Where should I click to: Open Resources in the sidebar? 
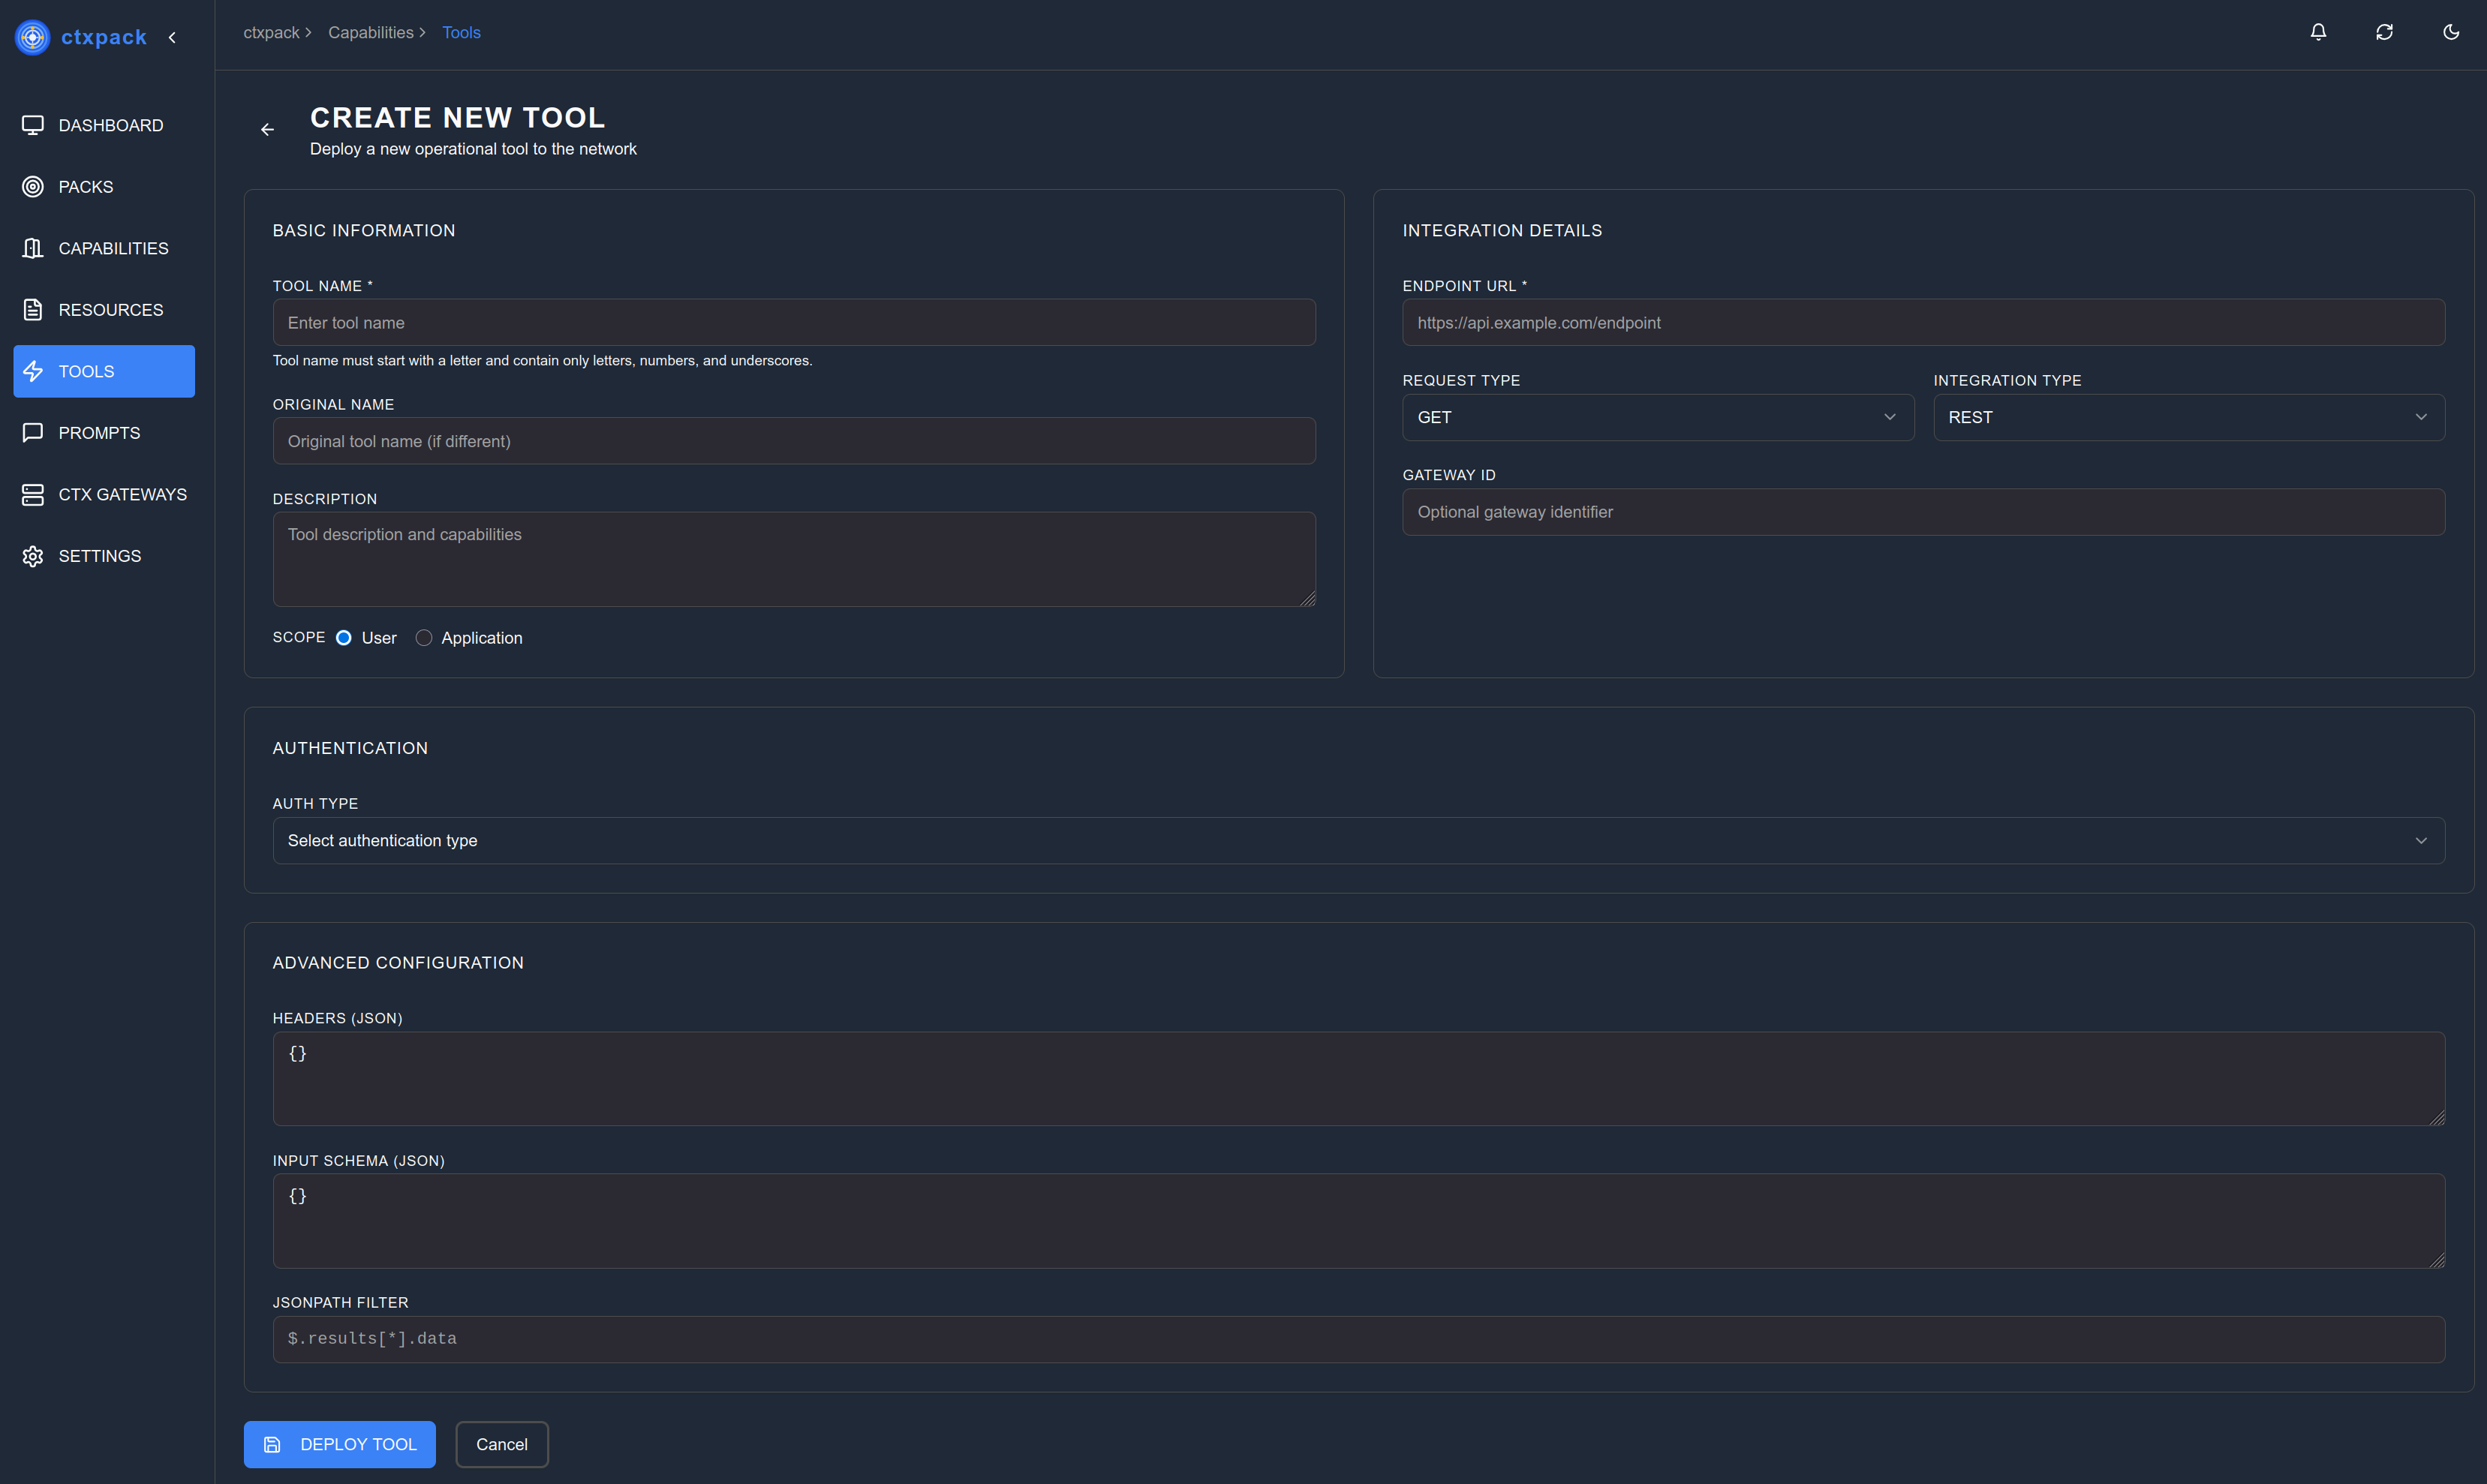coord(104,310)
